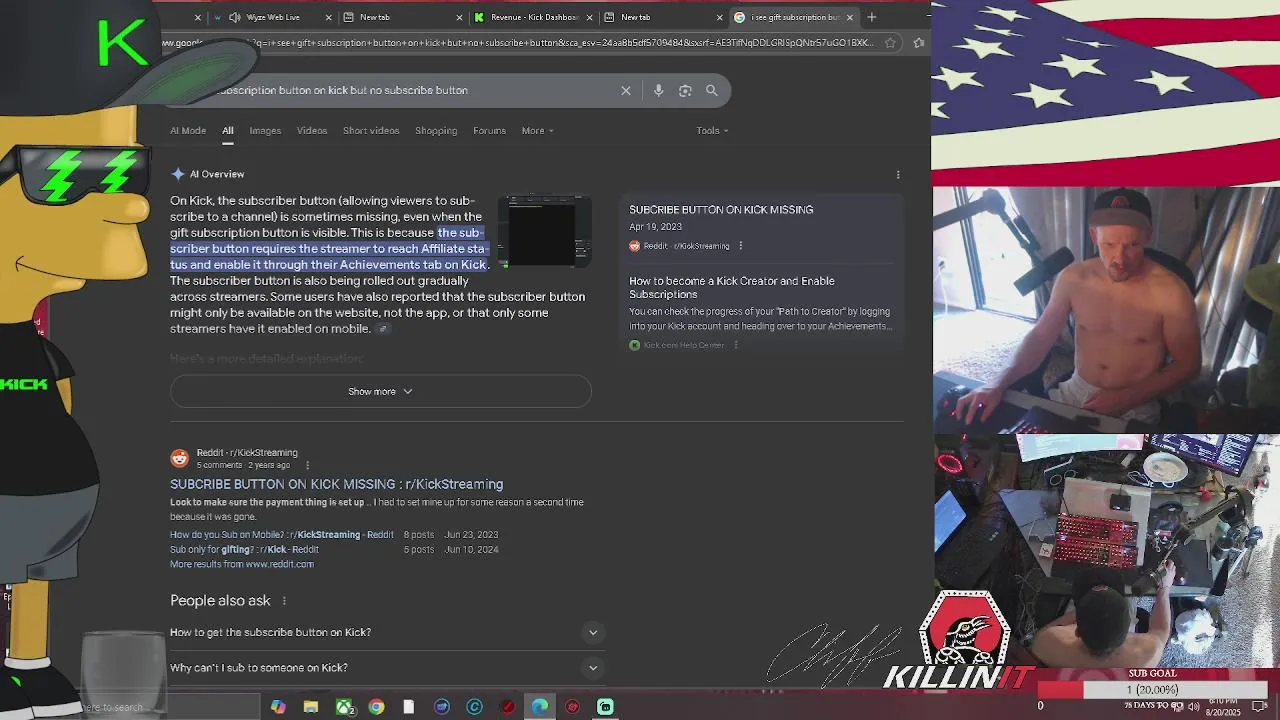The width and height of the screenshot is (1280, 720).
Task: Open Google Chrome from the taskbar
Action: 376,707
